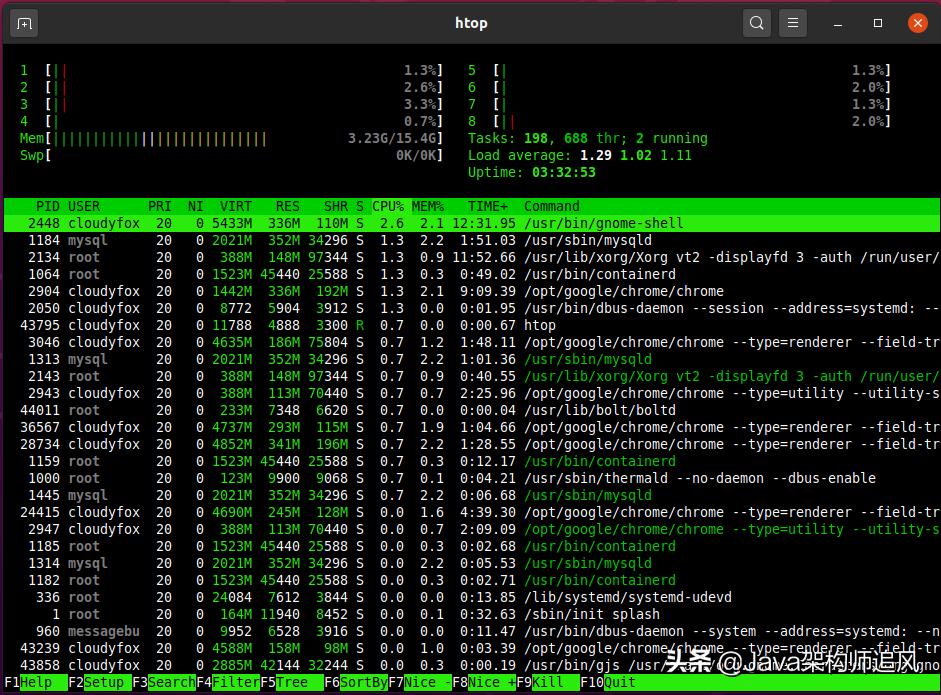Click the new tab icon in title bar
941x695 pixels.
click(x=24, y=22)
